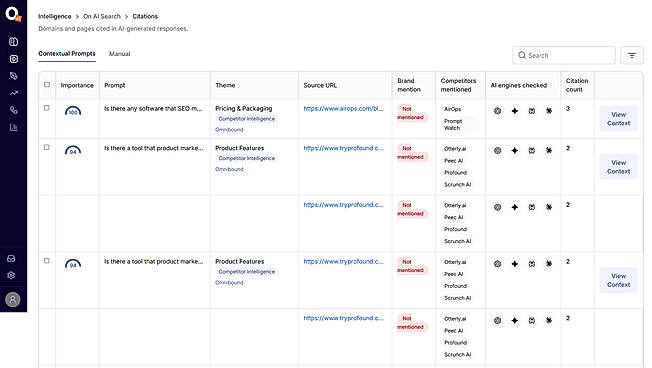Viewport: 652px width, 368px height.
Task: Check the first row with importance 94
Action: (47, 147)
